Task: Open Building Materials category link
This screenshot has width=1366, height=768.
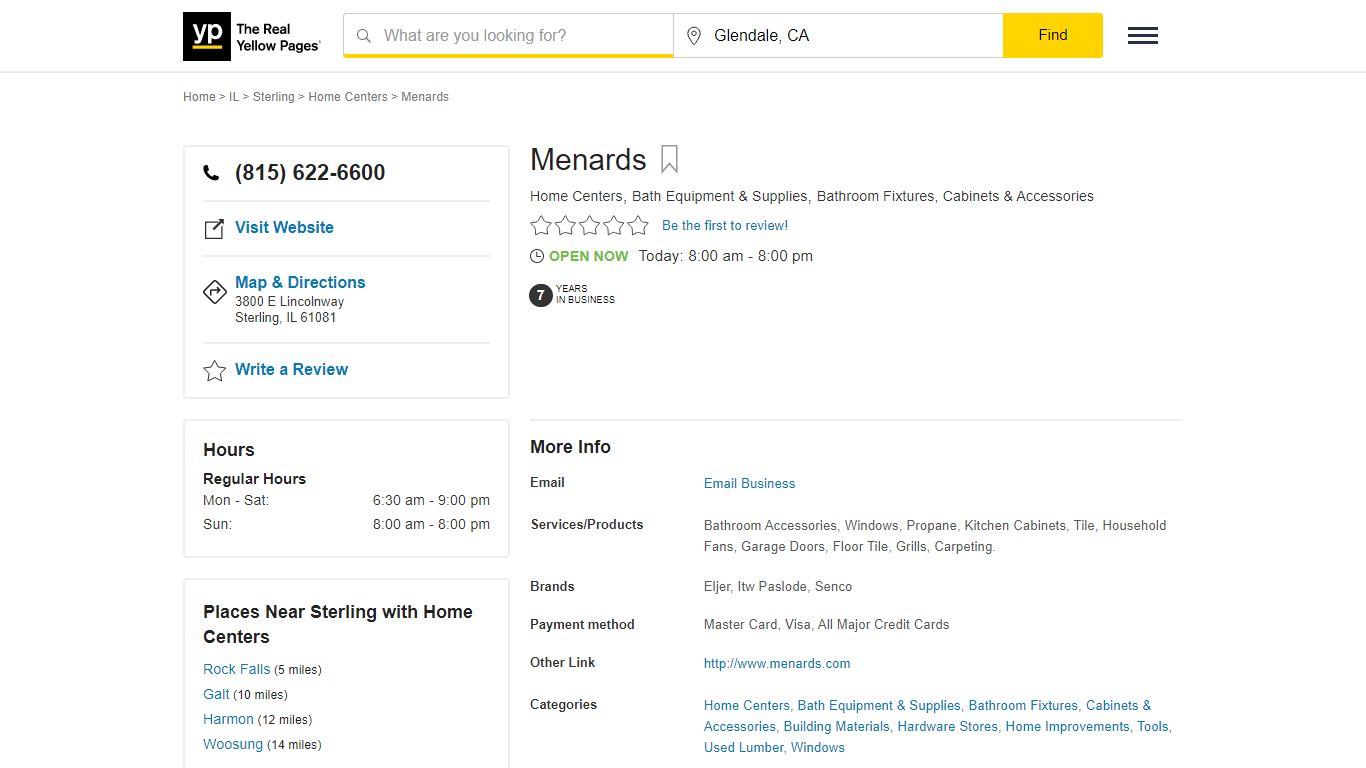Action: pyautogui.click(x=836, y=726)
